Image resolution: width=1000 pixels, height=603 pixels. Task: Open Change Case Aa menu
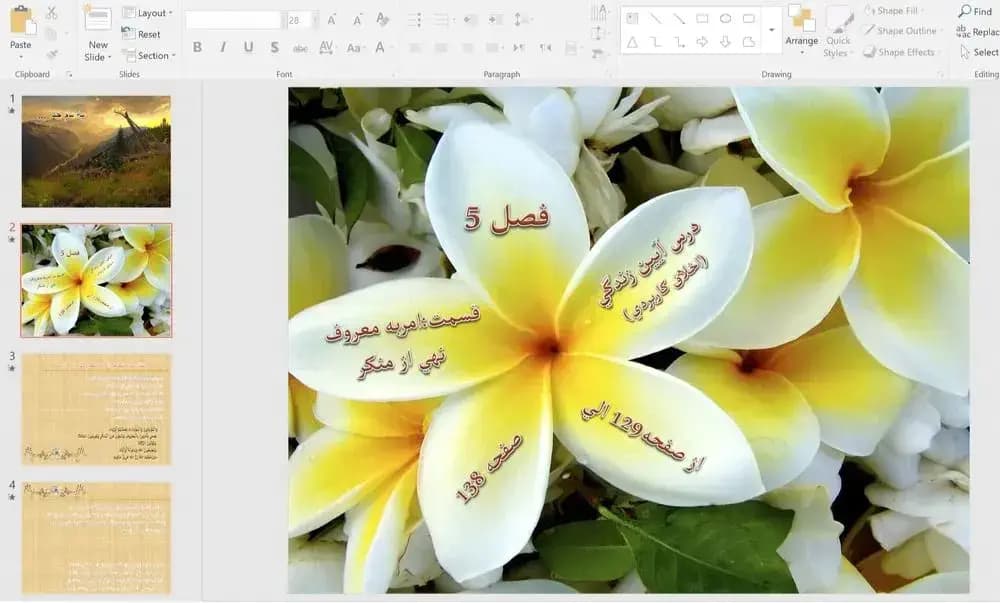pos(355,48)
